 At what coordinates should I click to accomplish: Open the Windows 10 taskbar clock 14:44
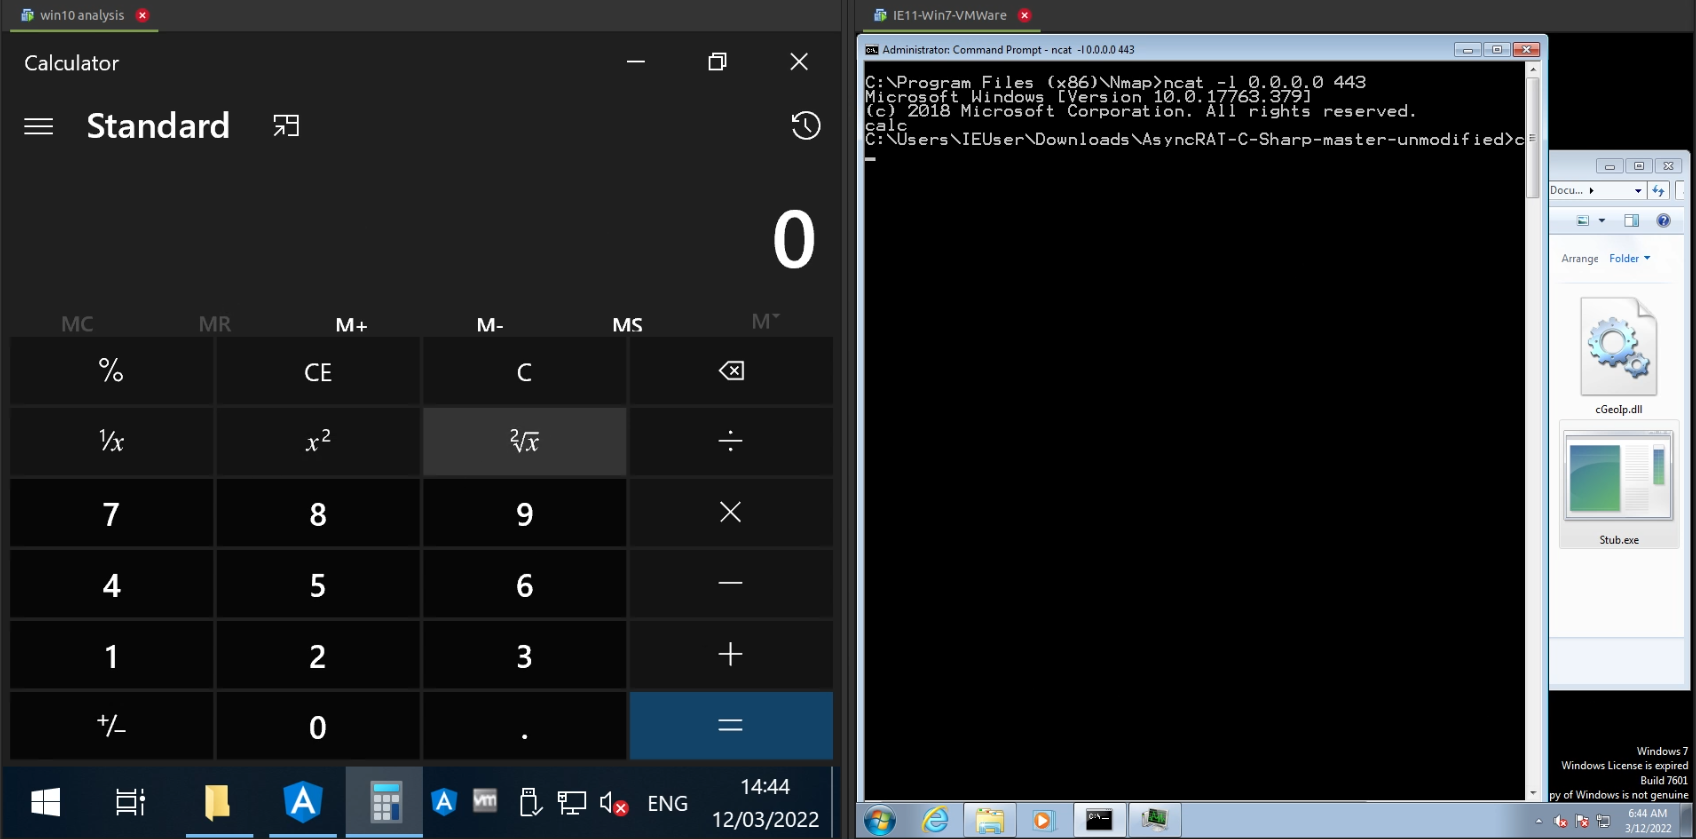click(x=765, y=803)
